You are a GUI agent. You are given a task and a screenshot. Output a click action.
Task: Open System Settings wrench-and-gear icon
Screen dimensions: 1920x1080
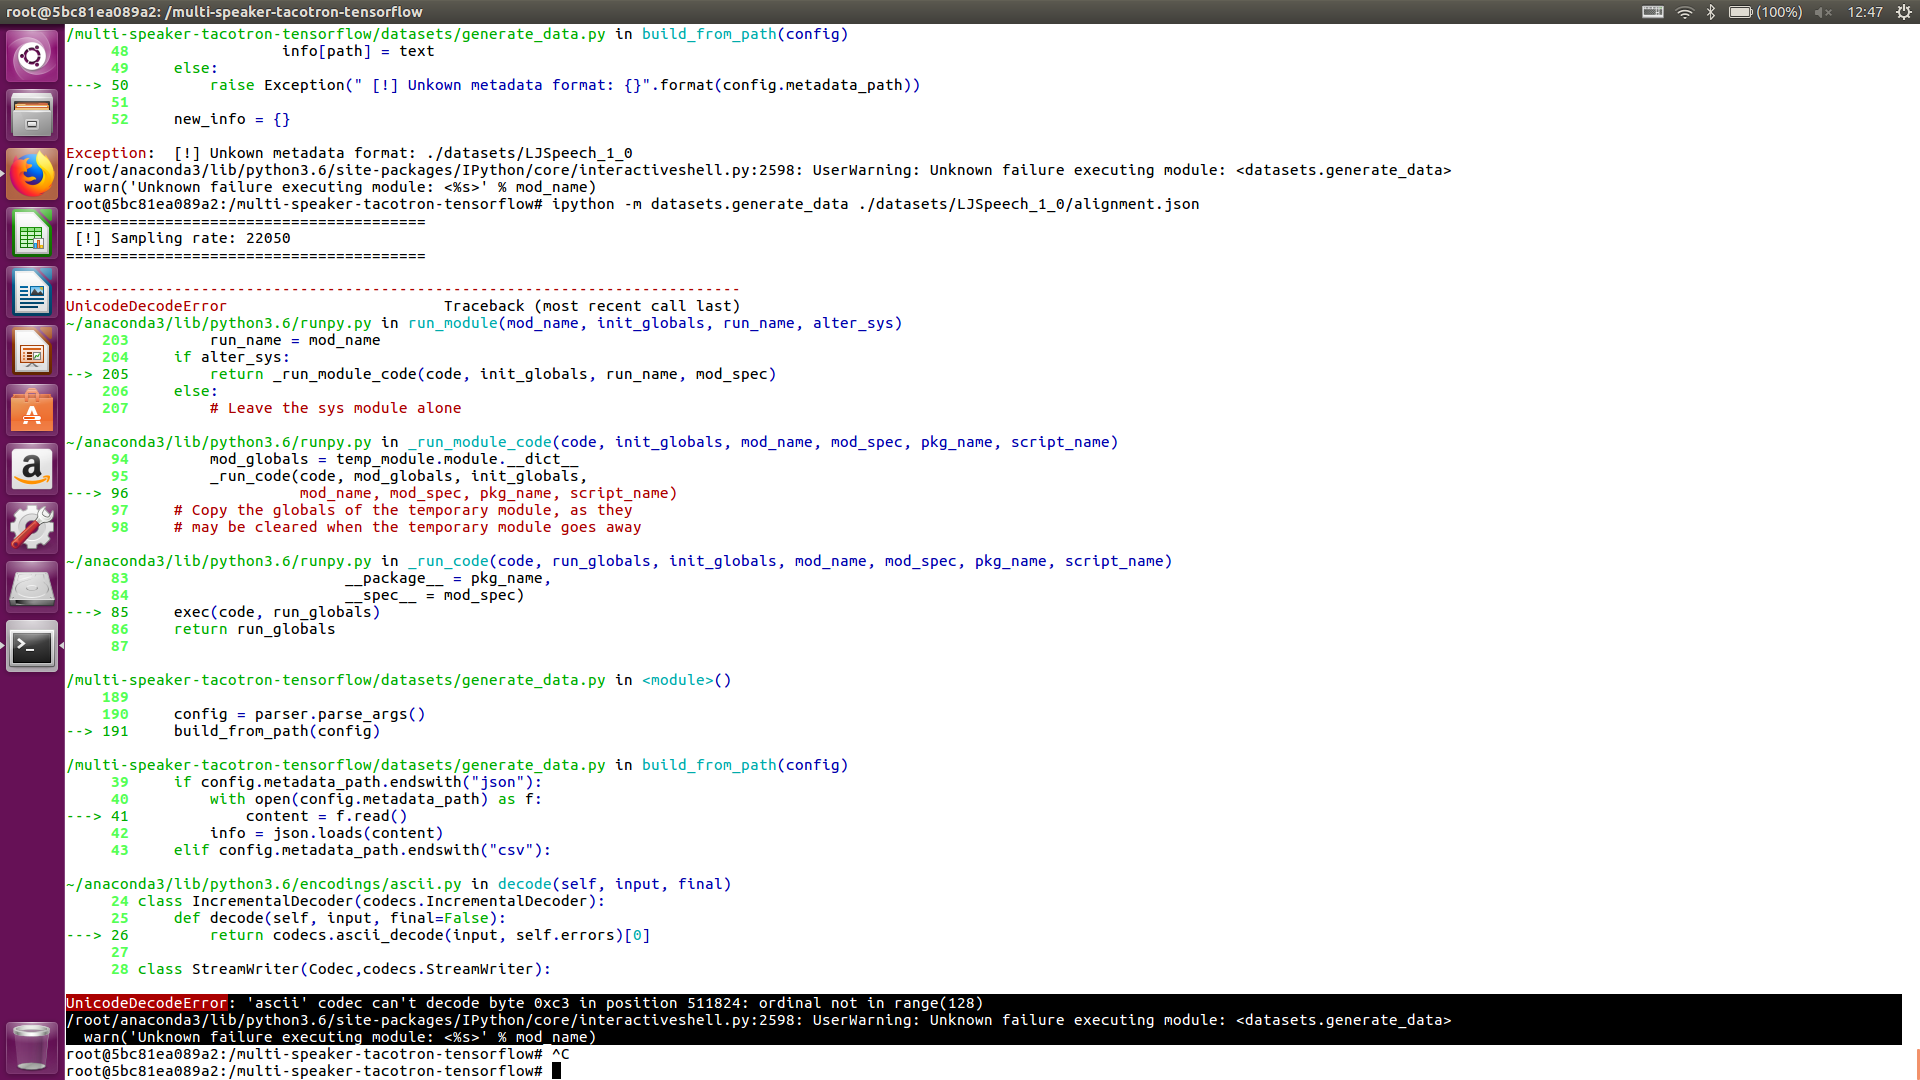[x=32, y=529]
